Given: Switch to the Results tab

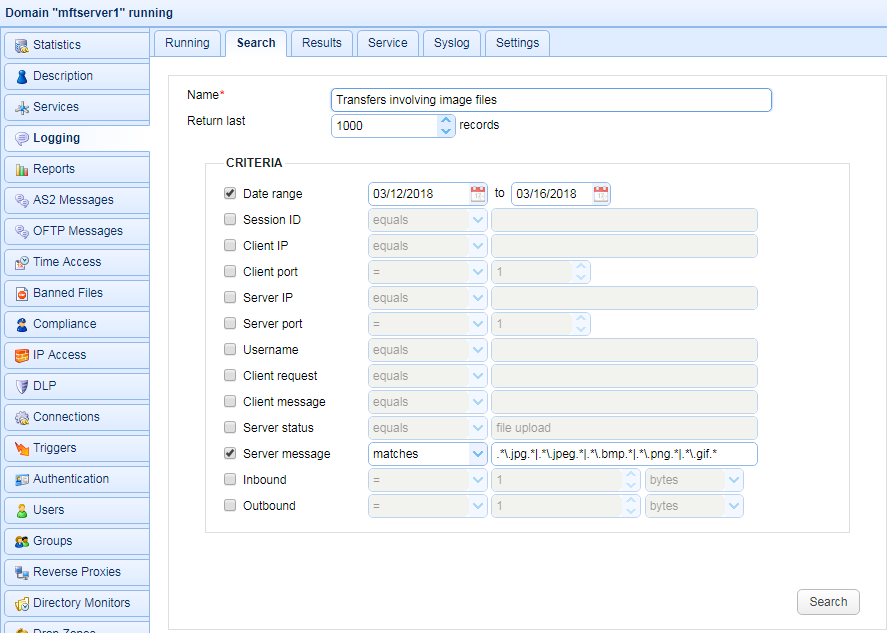Looking at the screenshot, I should tap(321, 43).
